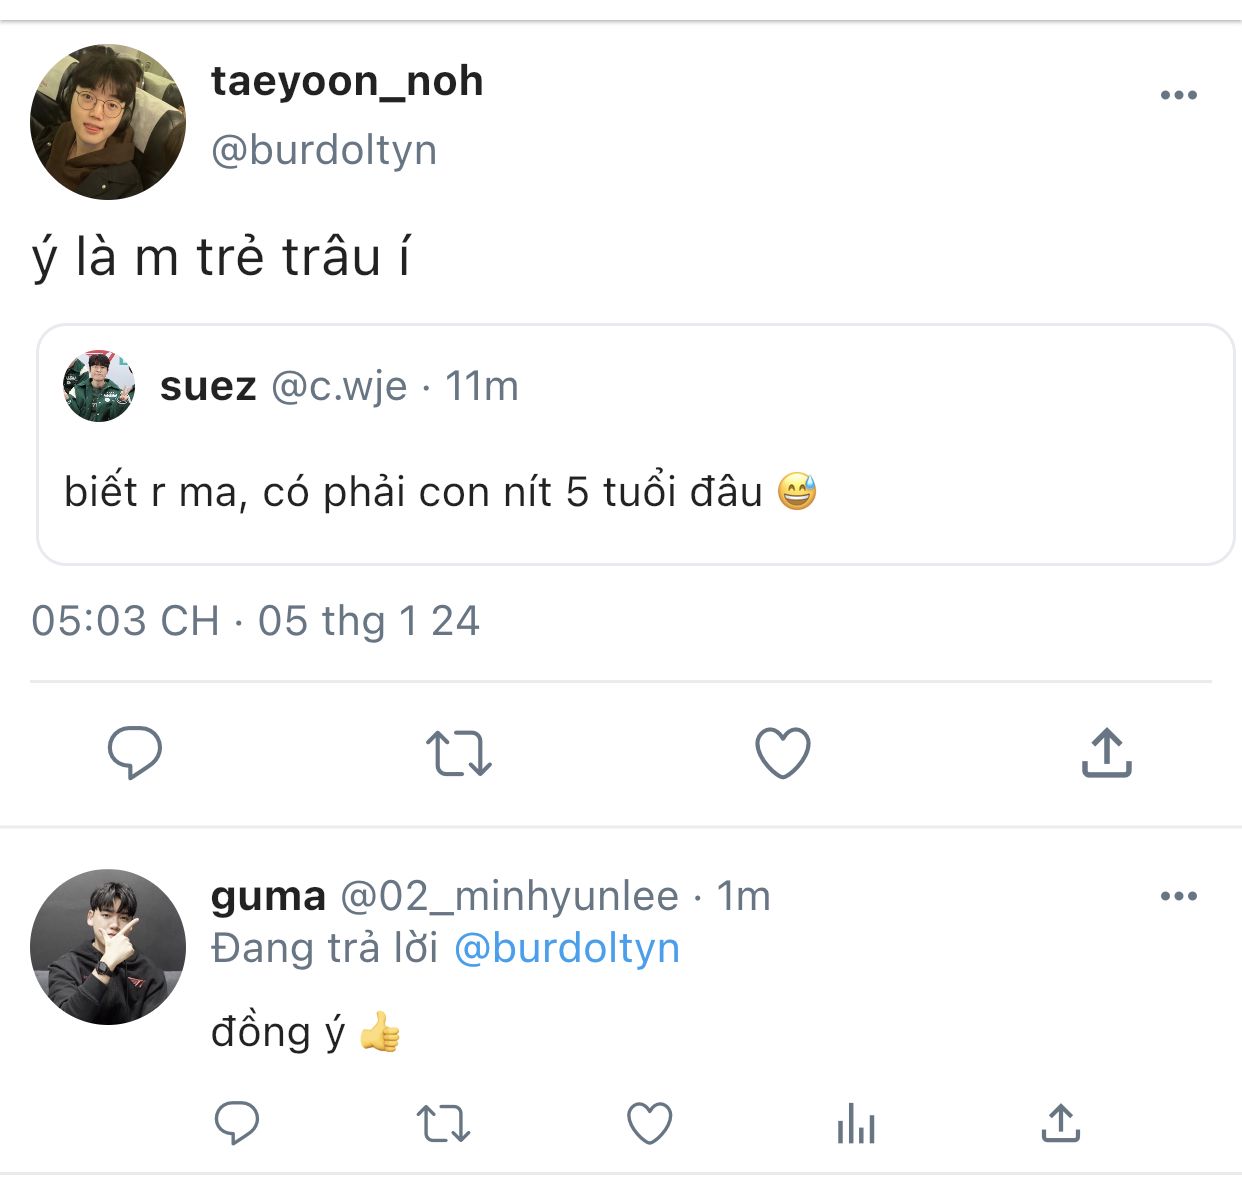1242x1188 pixels.
Task: Reply to taeyoon_noh's main tweet
Action: tap(134, 752)
